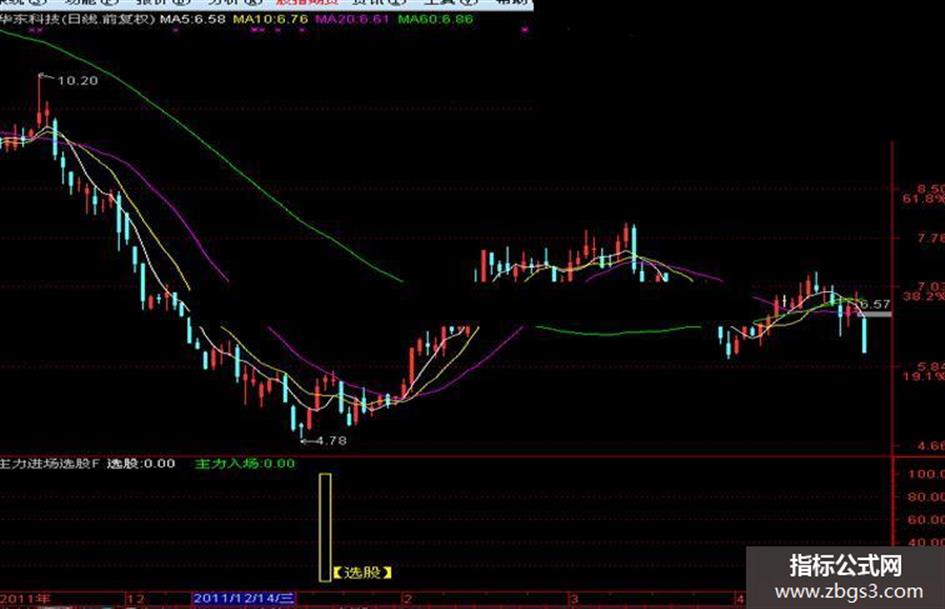Viewport: 945px width, 609px height.
Task: Click the 7.76 price axis value
Action: [931, 238]
